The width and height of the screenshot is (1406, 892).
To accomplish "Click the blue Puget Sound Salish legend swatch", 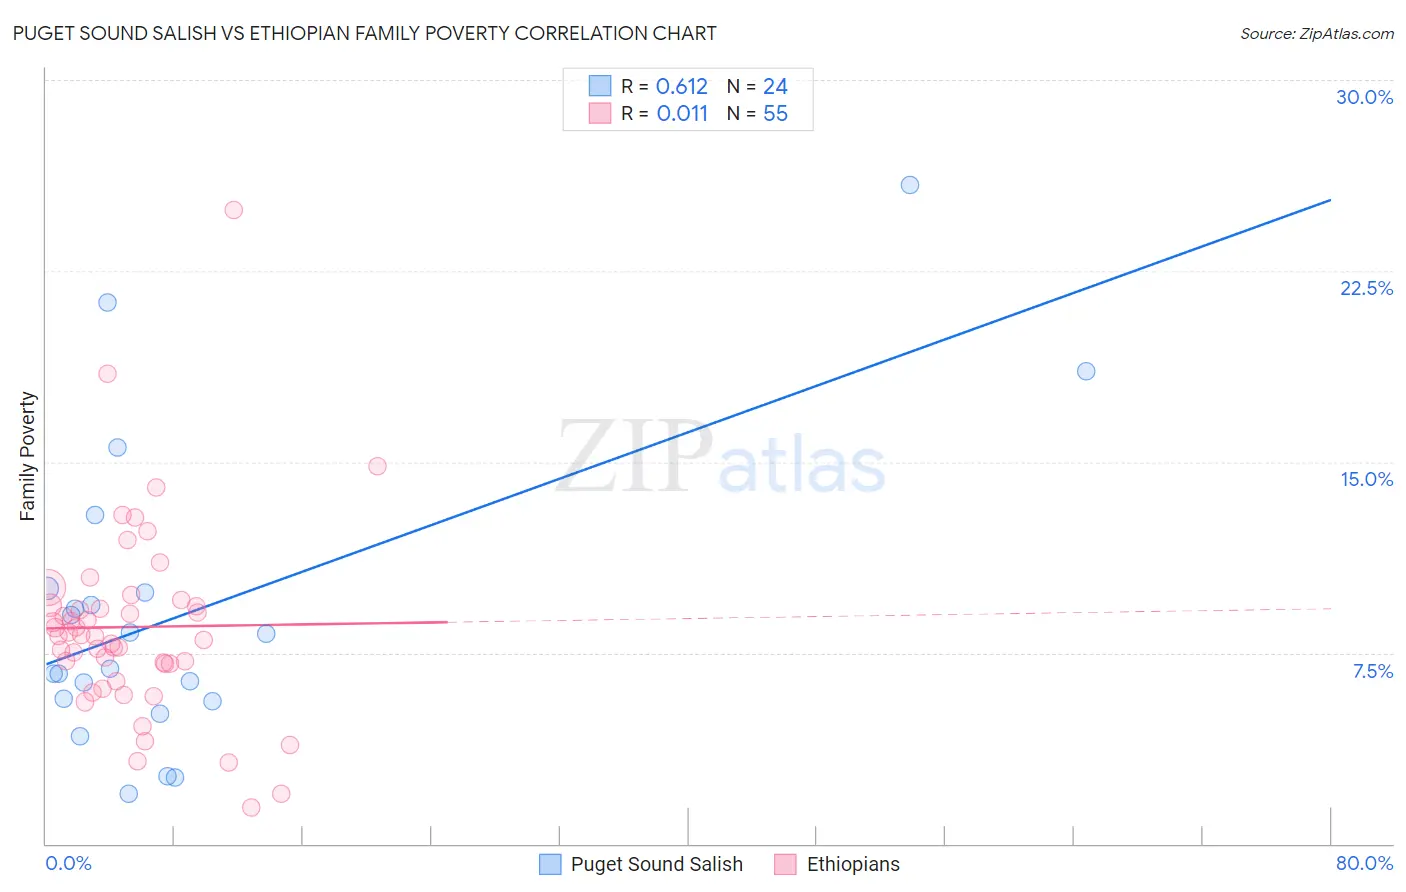I will [x=550, y=864].
